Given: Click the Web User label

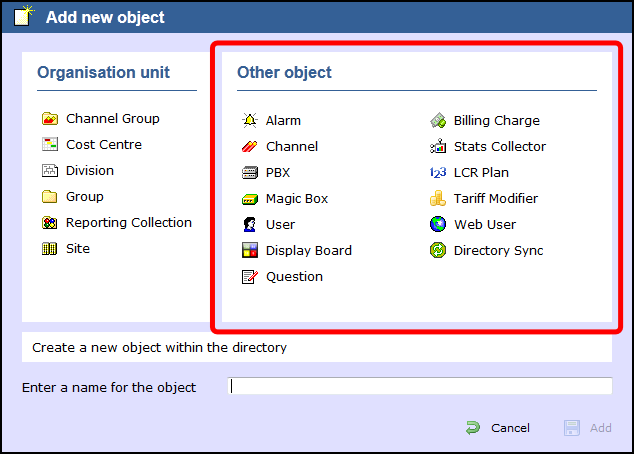Looking at the screenshot, I should (484, 225).
